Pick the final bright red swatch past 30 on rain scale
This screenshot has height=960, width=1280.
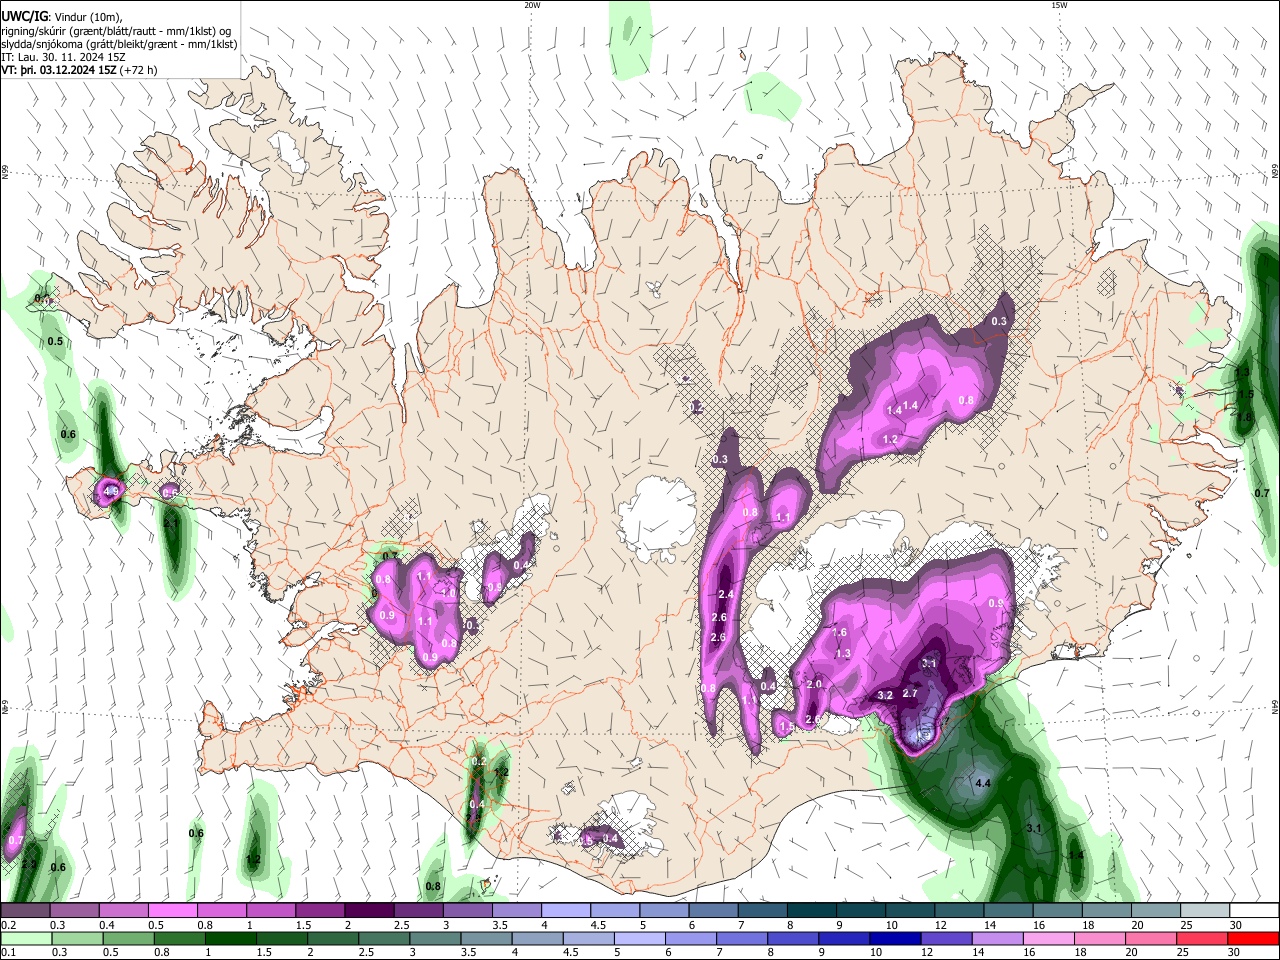coord(1252,938)
